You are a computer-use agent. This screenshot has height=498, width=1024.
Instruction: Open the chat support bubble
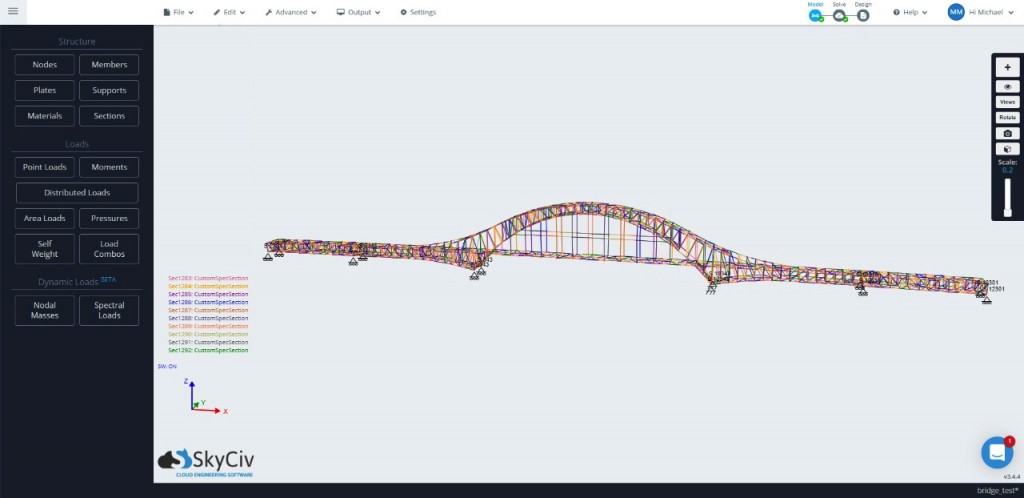tap(996, 452)
